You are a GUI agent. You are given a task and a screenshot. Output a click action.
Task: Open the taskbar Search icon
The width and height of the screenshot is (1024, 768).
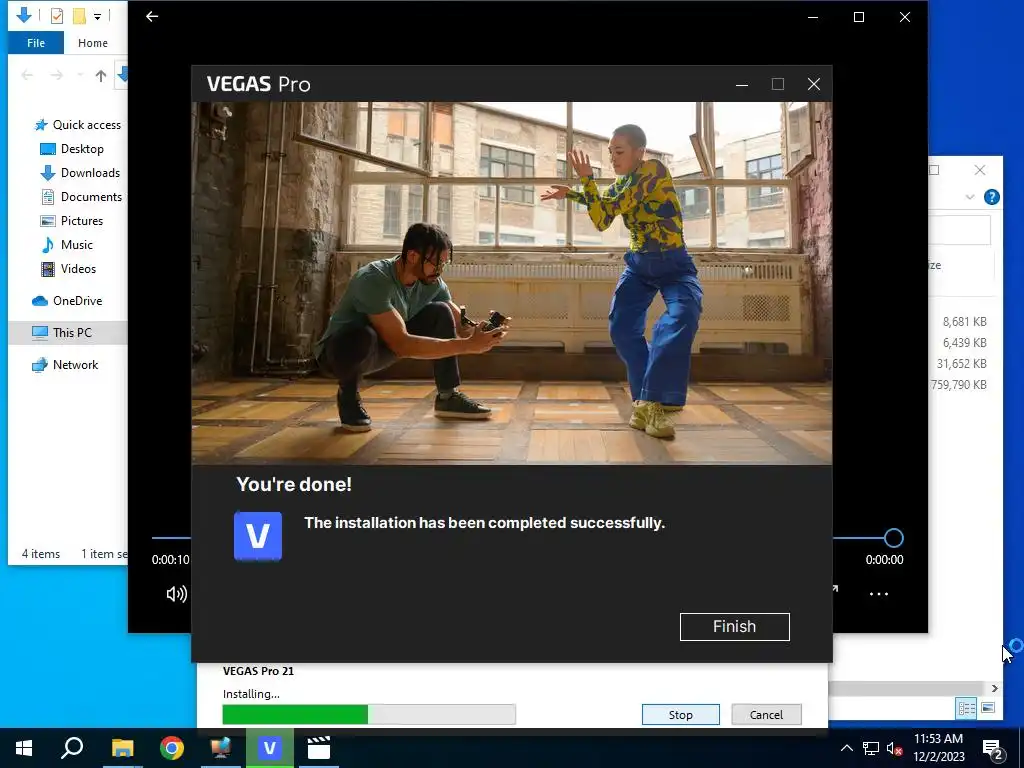[x=72, y=748]
